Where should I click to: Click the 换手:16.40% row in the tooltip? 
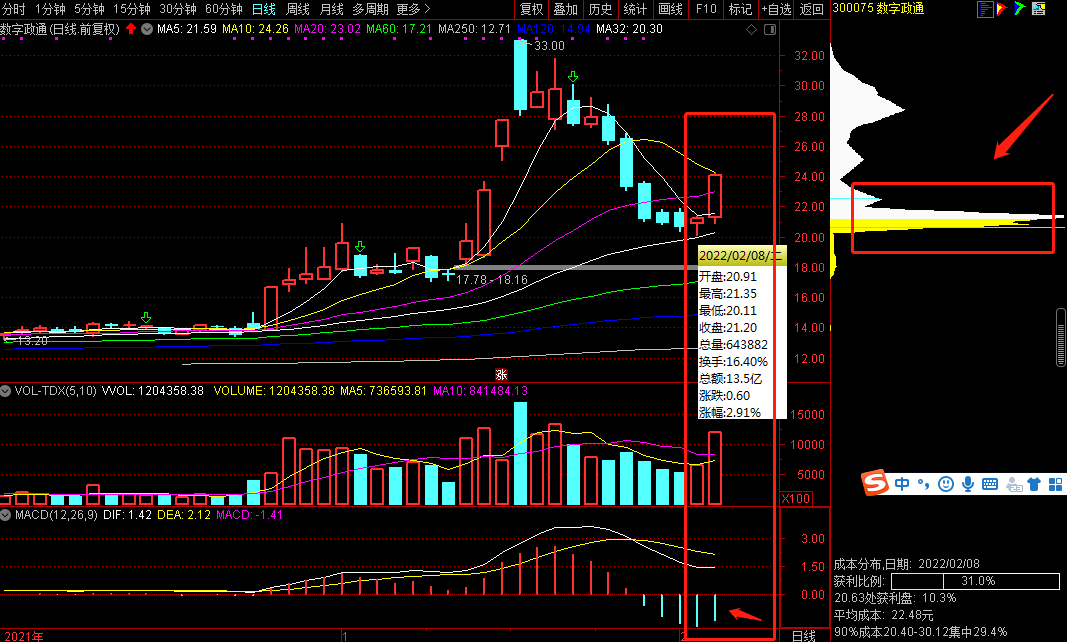click(x=734, y=362)
